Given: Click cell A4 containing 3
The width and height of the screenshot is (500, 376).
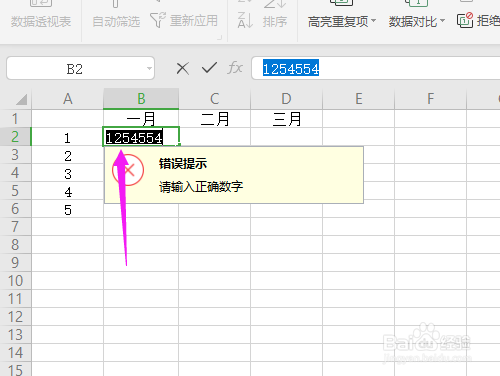Looking at the screenshot, I should [x=68, y=173].
